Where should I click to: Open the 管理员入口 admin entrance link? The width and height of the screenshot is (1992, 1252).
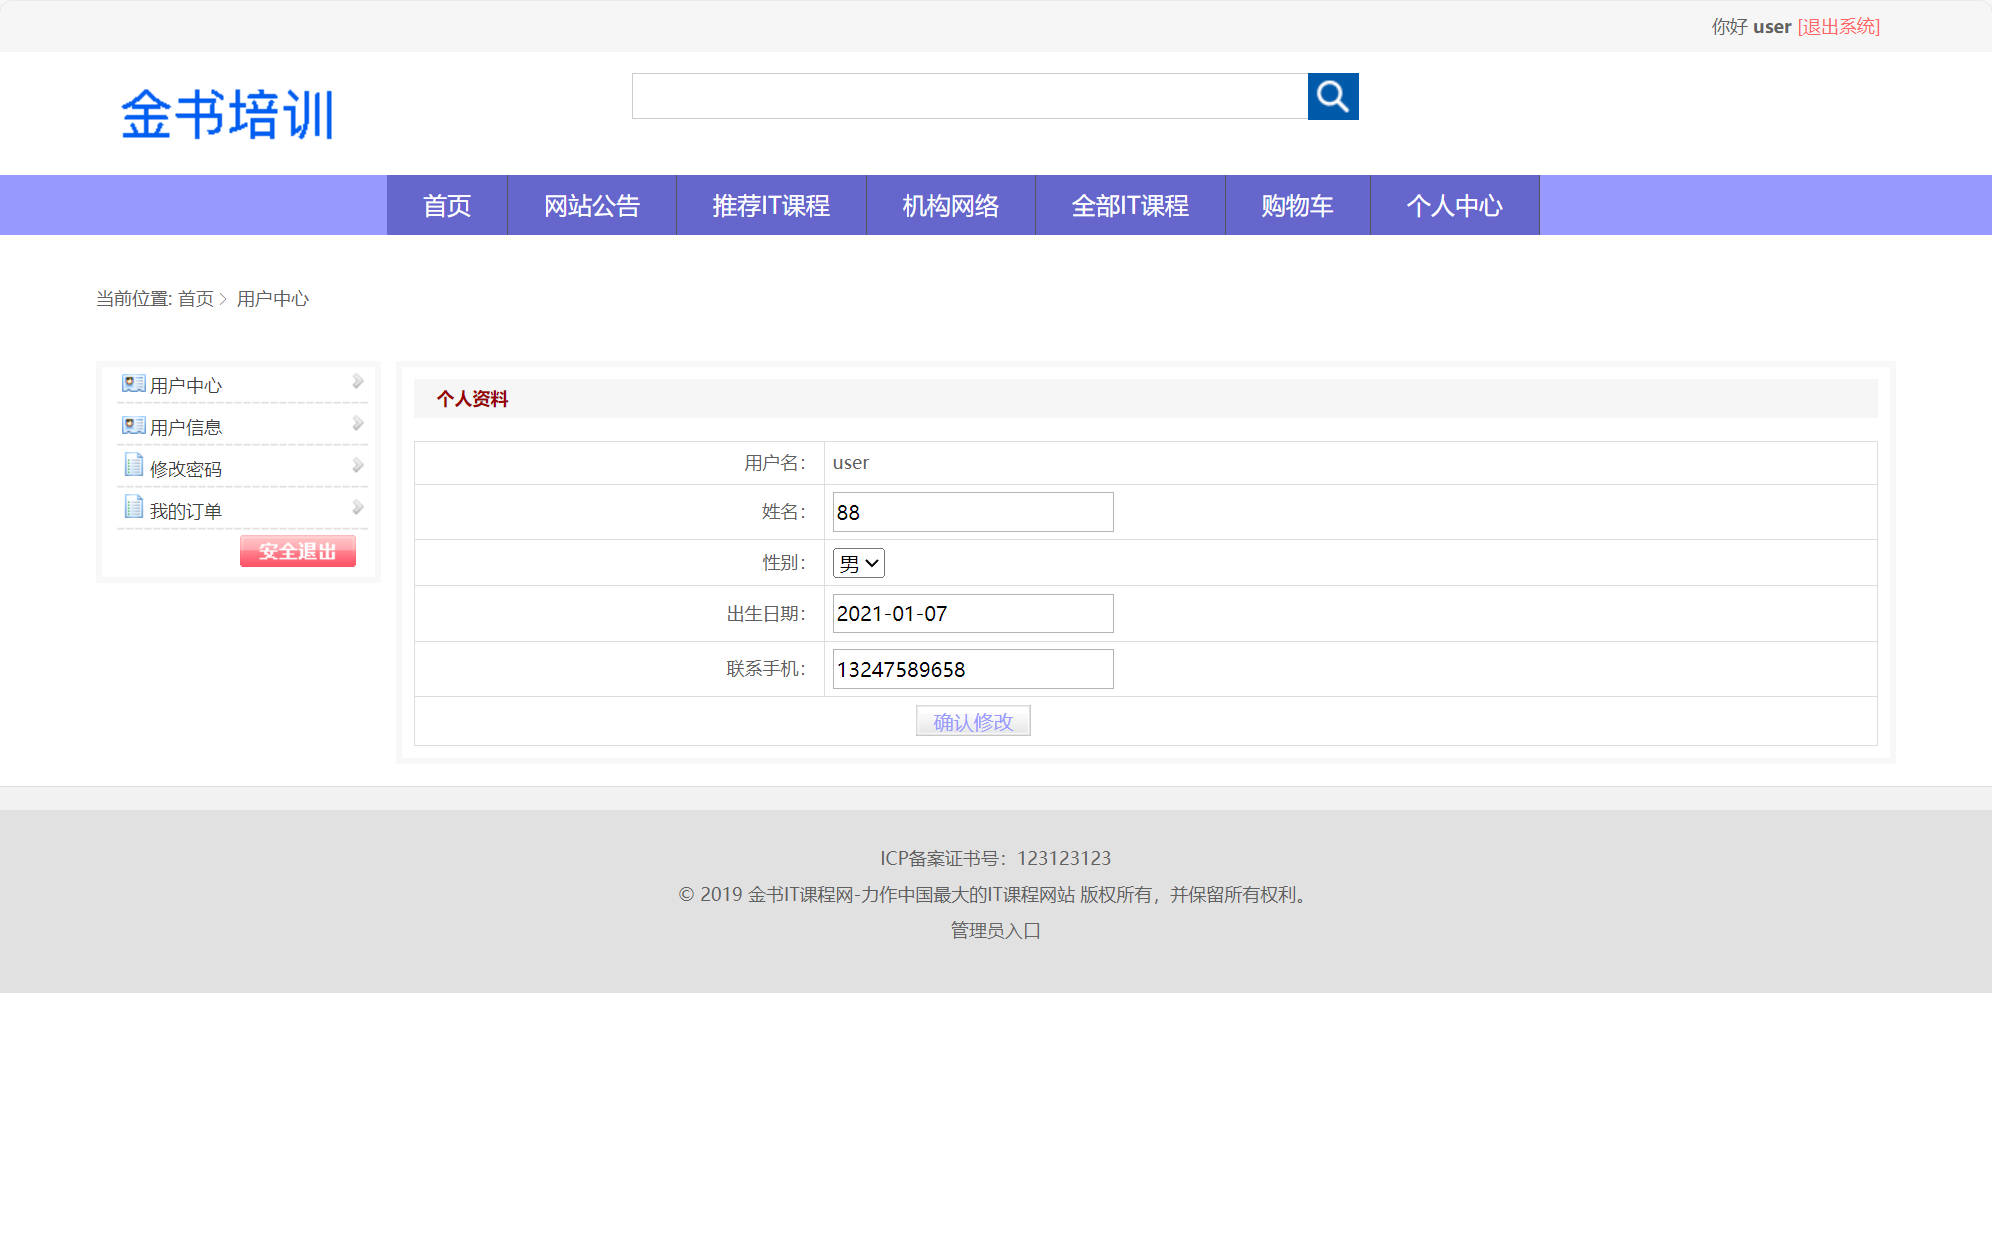point(993,930)
